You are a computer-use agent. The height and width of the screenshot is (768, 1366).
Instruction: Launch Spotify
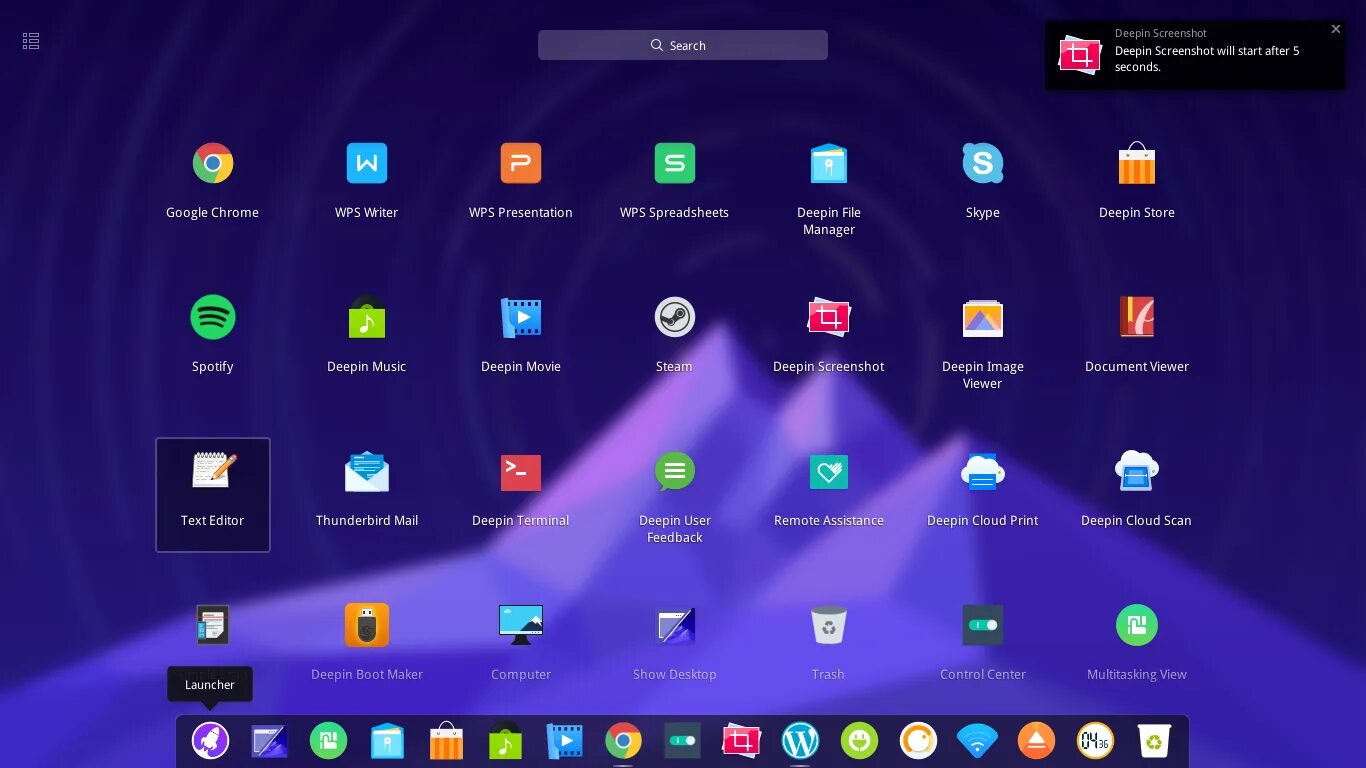tap(212, 317)
